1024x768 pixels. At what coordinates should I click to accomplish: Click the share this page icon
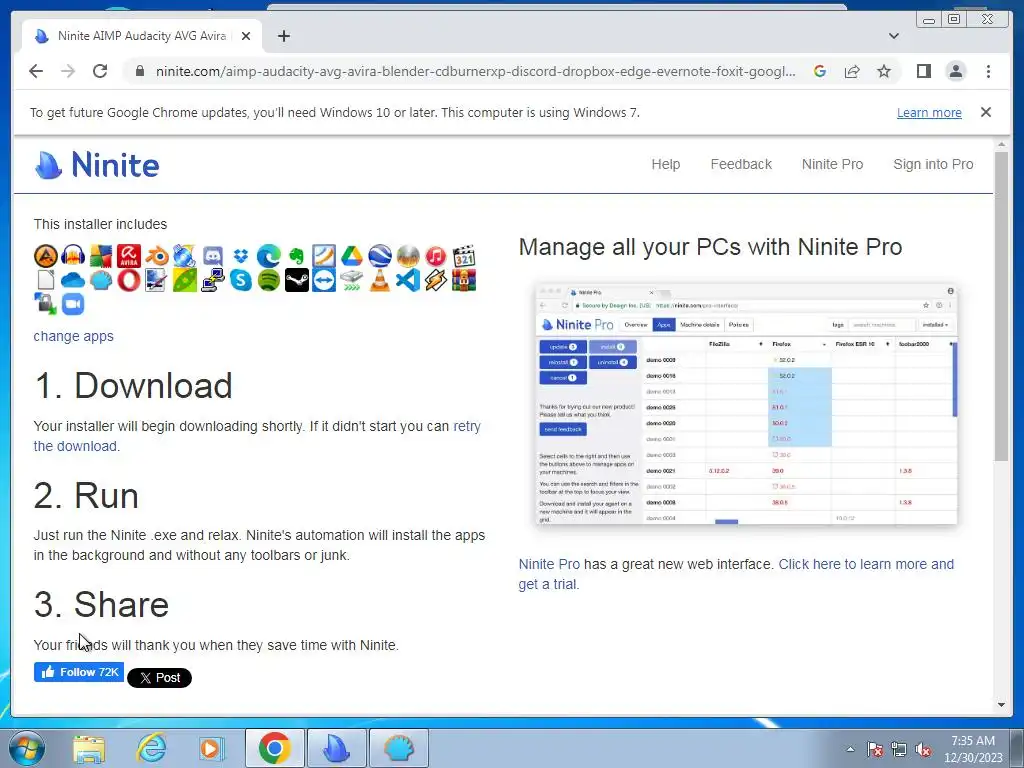tap(852, 71)
